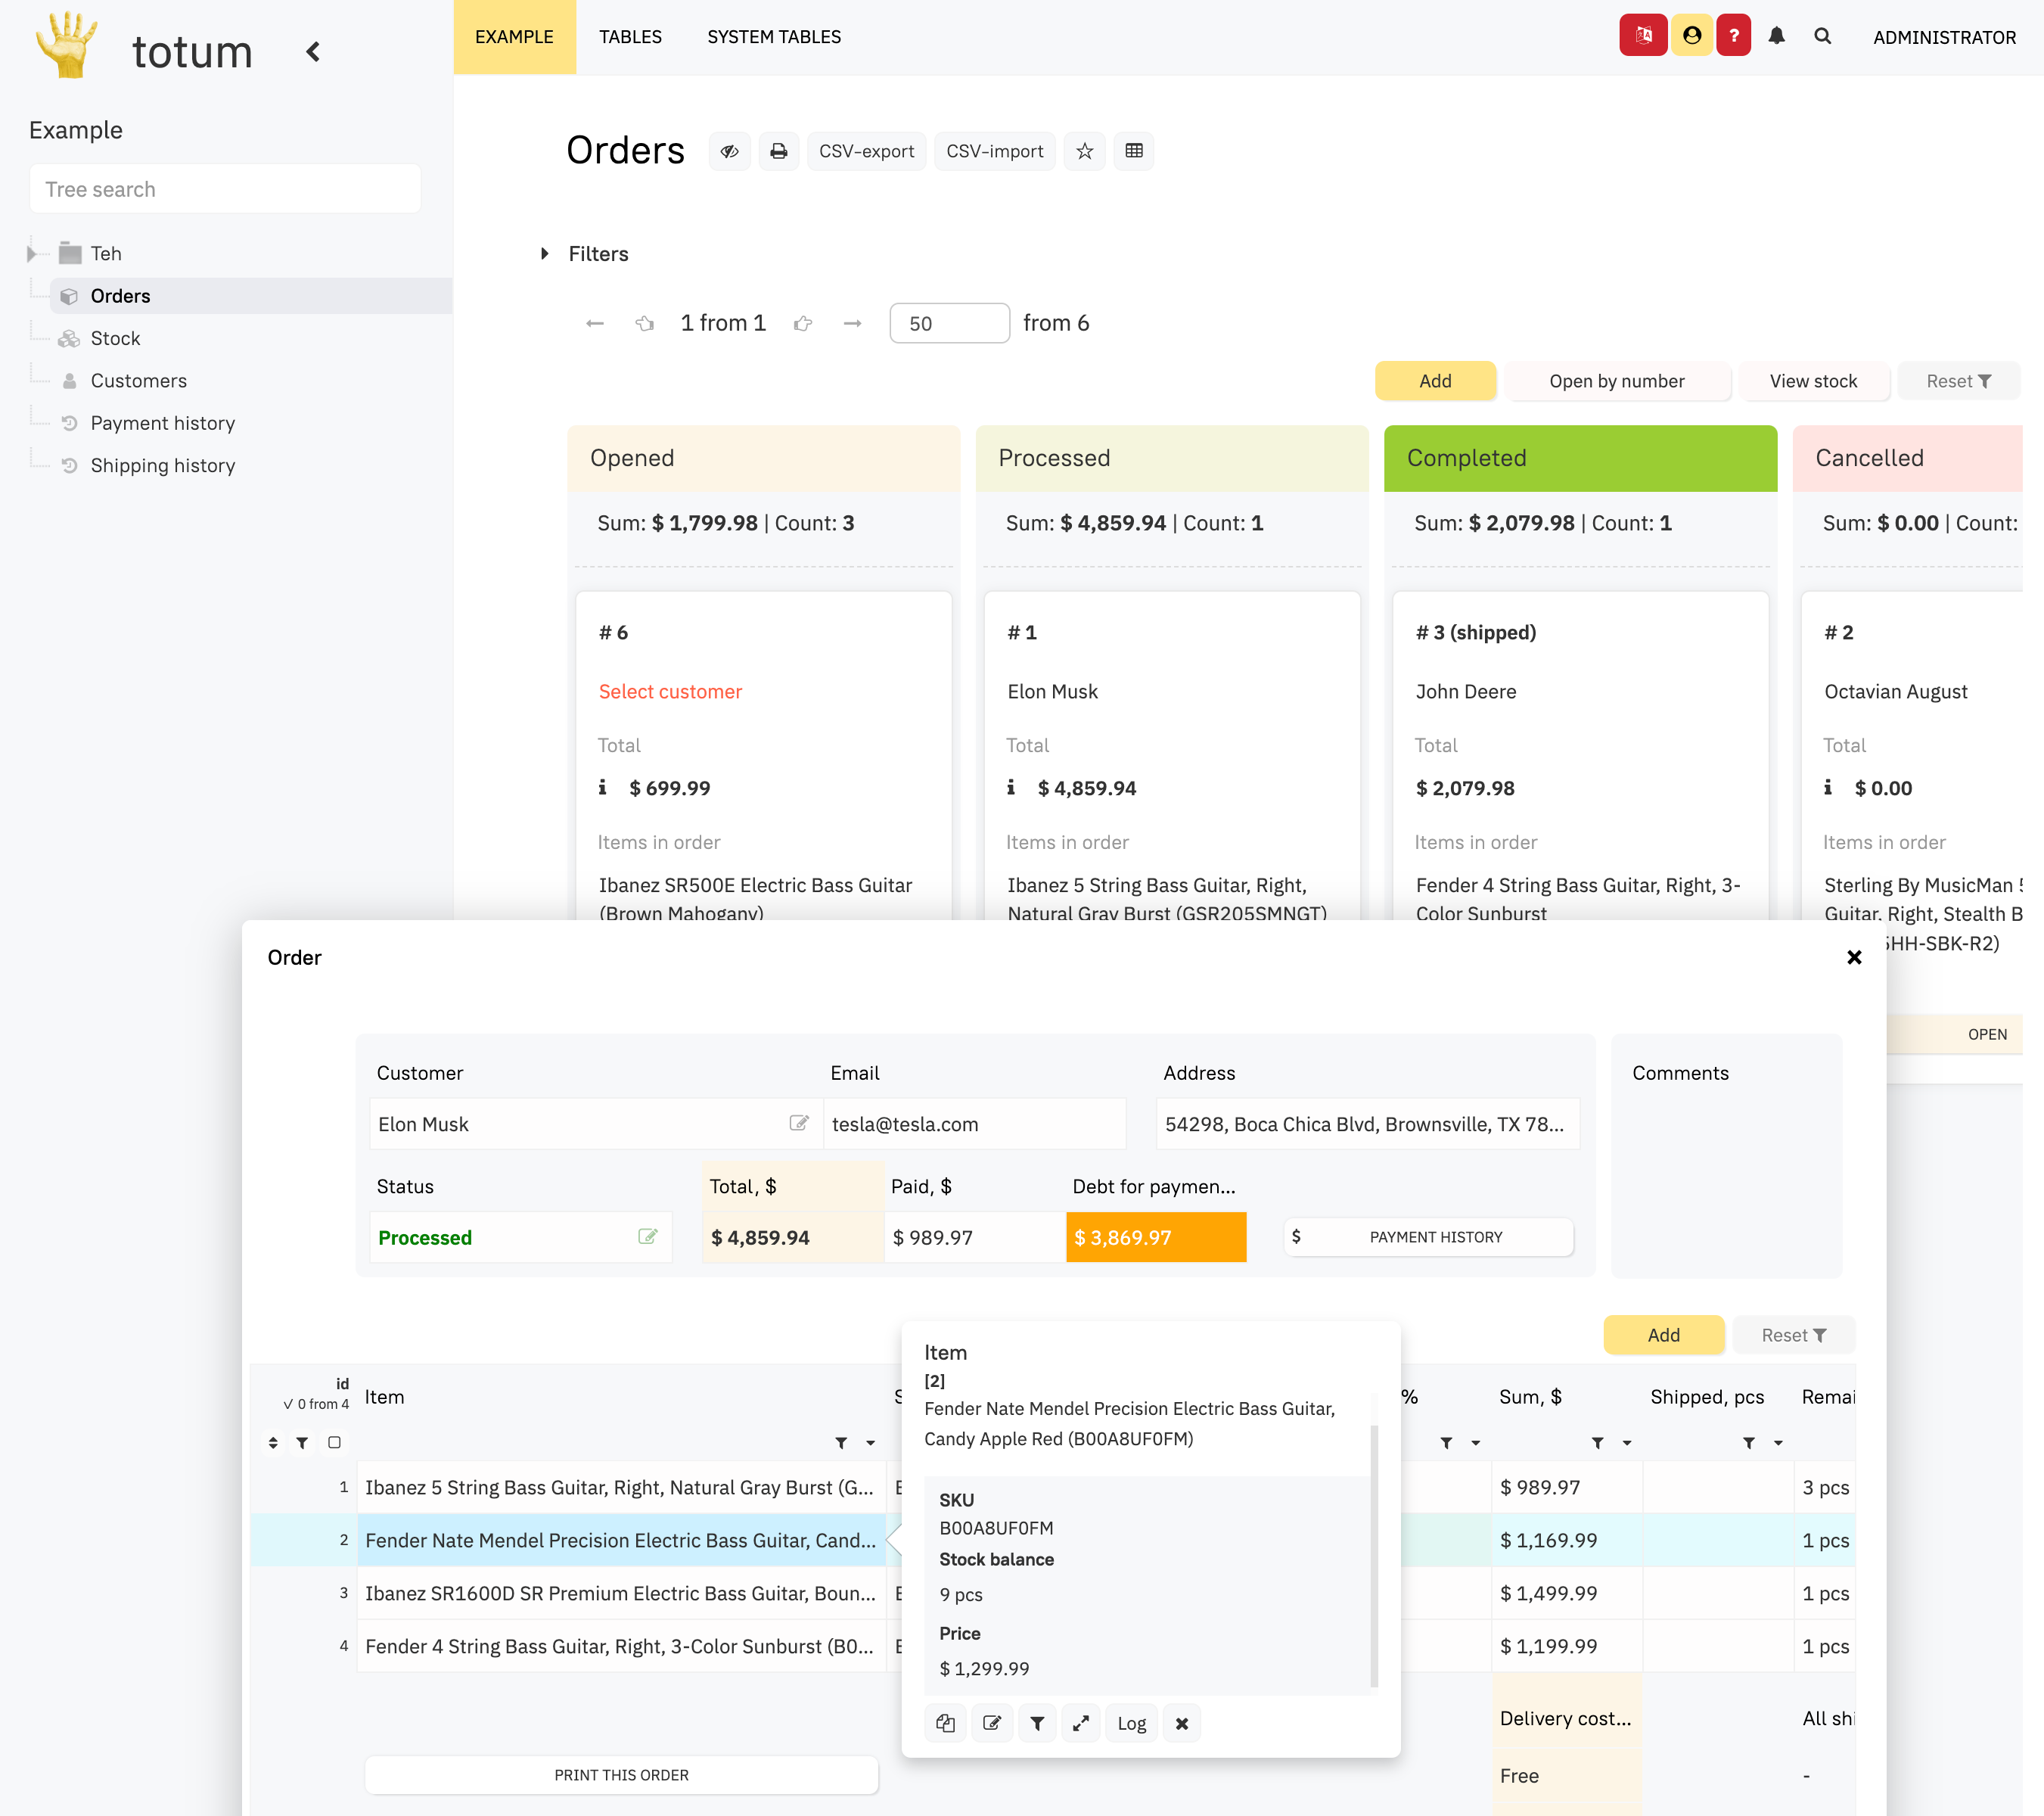Click inside the Tree search input field

click(x=225, y=189)
